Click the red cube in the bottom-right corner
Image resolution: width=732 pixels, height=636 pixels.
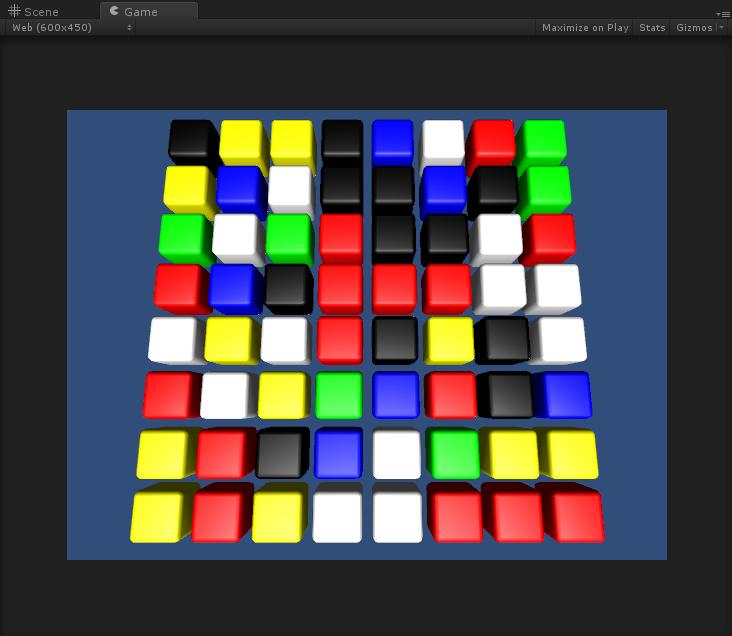573,514
